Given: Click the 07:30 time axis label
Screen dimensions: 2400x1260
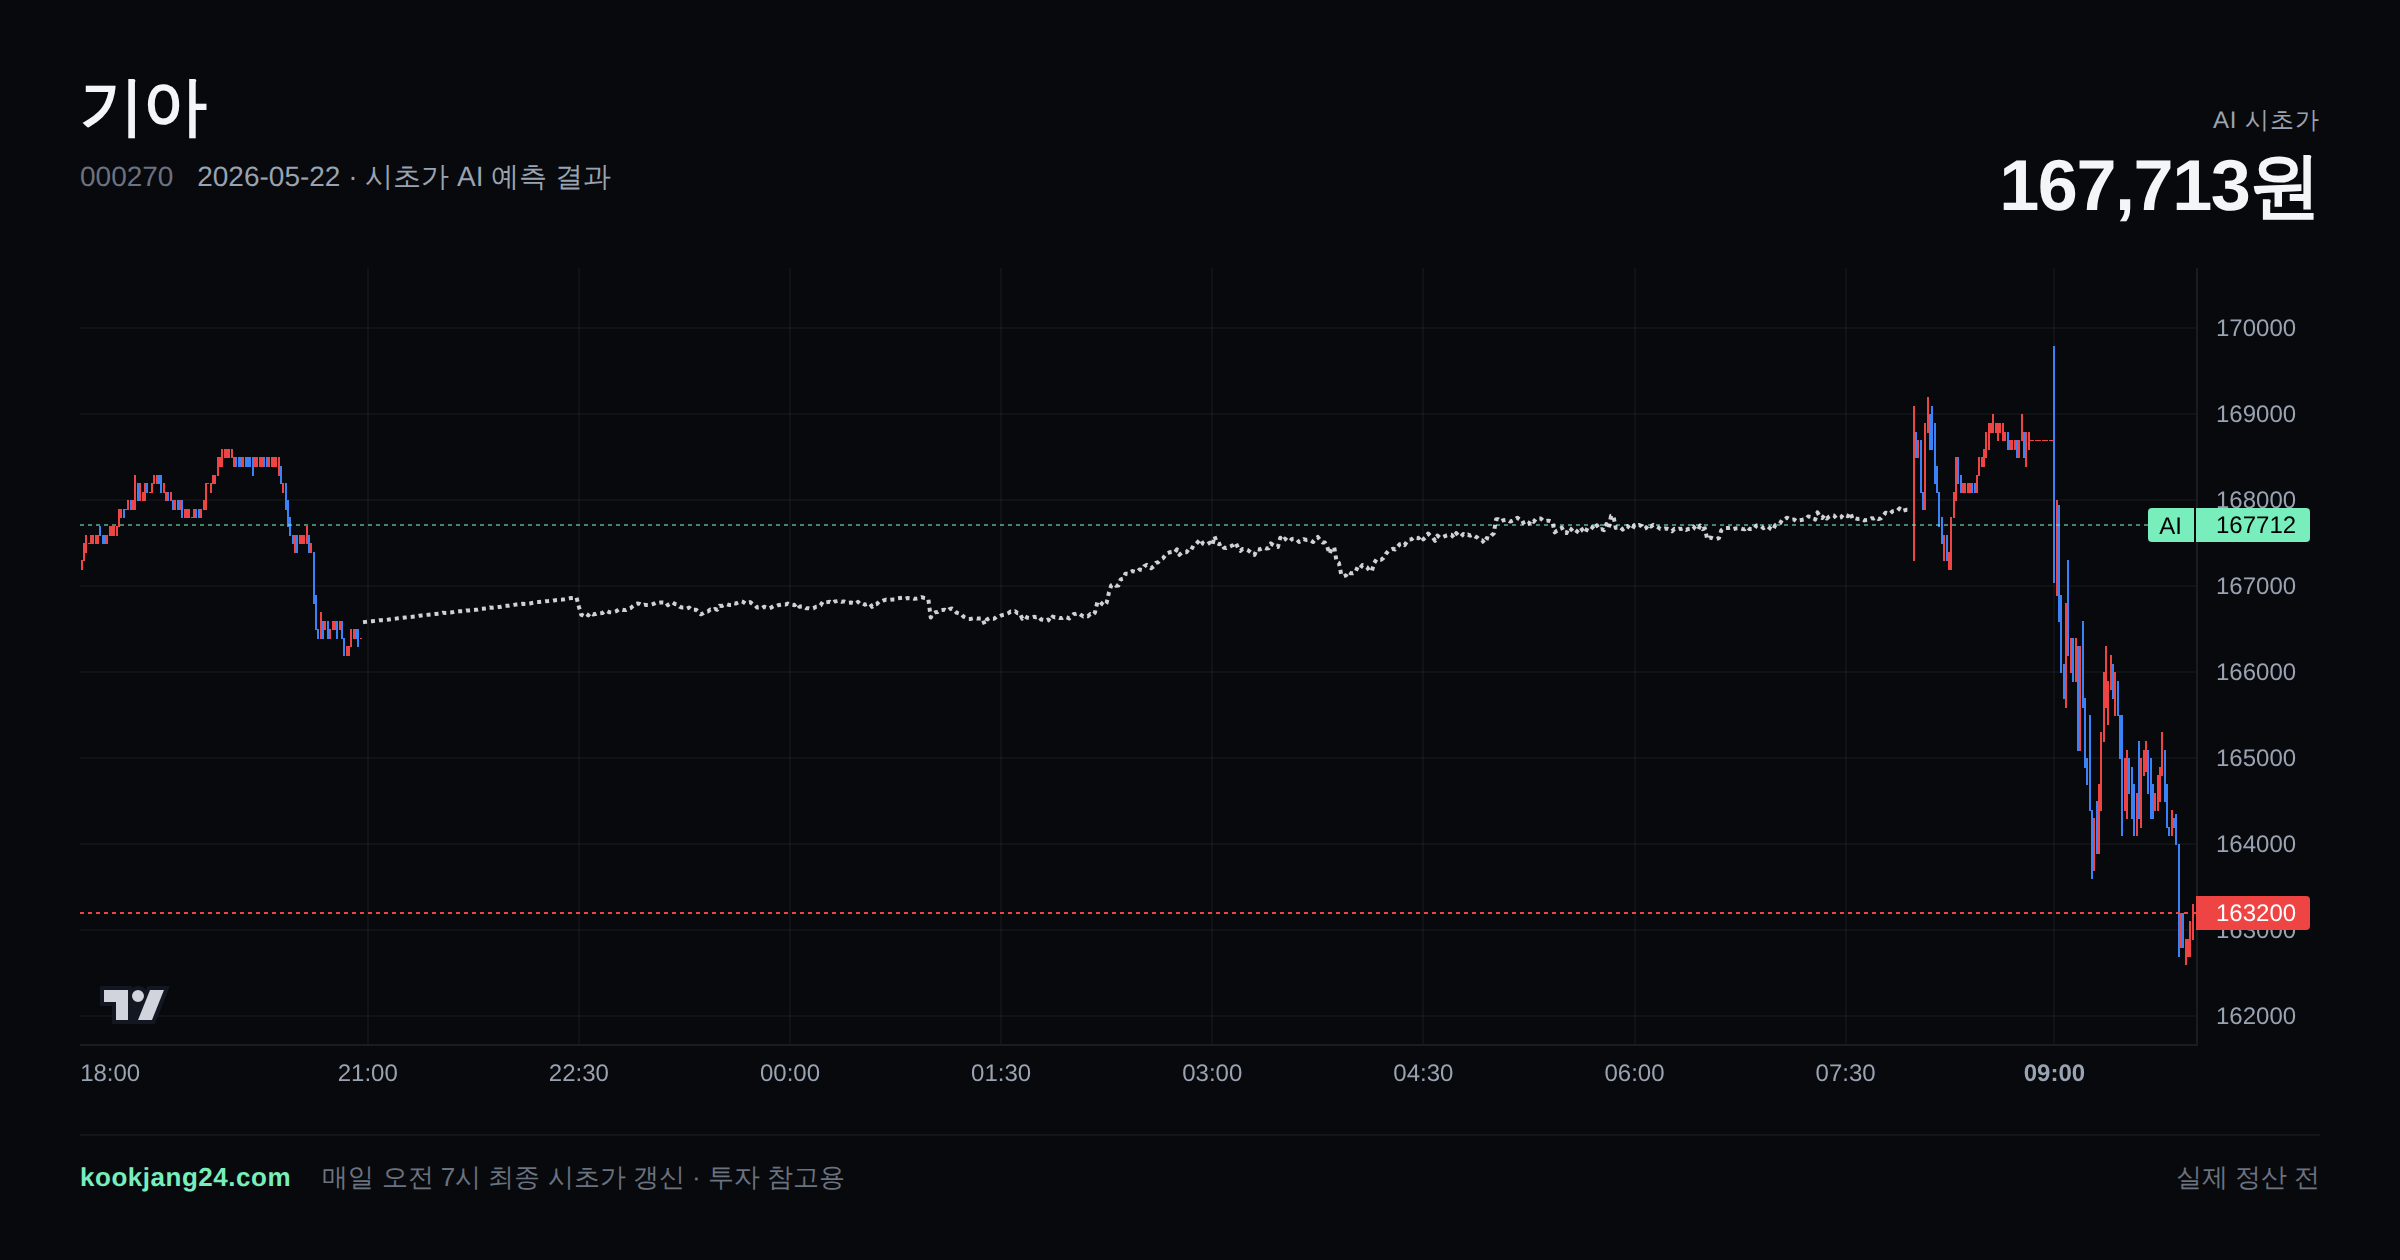Looking at the screenshot, I should 1845,1073.
